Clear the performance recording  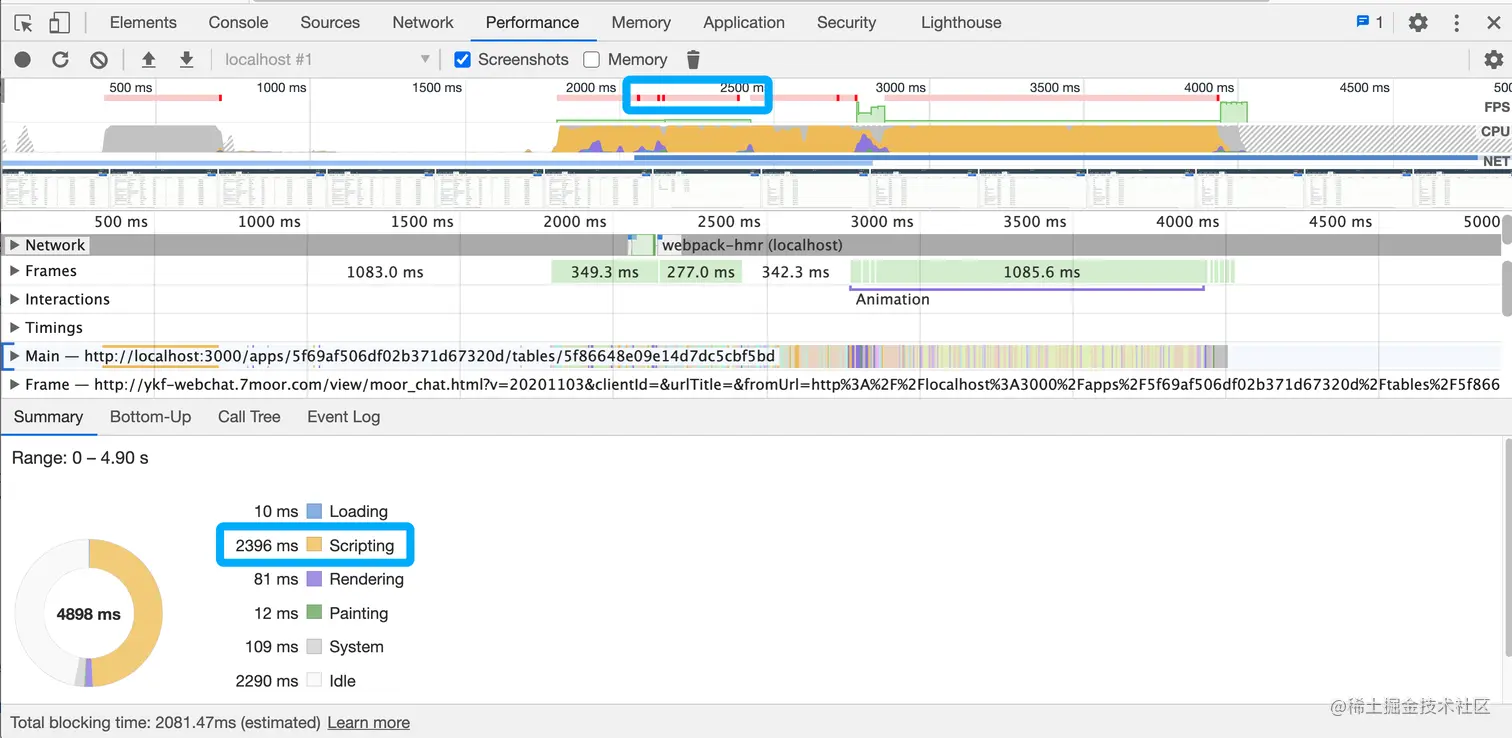coord(99,60)
